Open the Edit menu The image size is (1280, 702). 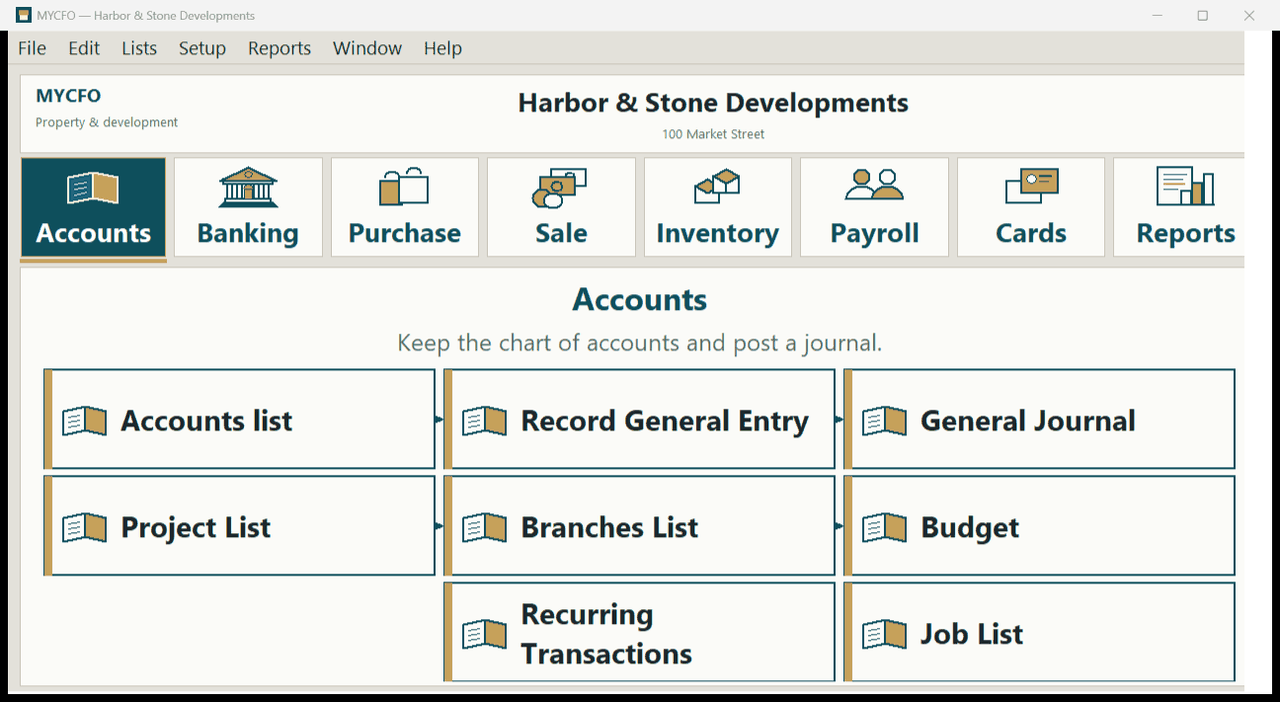coord(84,48)
